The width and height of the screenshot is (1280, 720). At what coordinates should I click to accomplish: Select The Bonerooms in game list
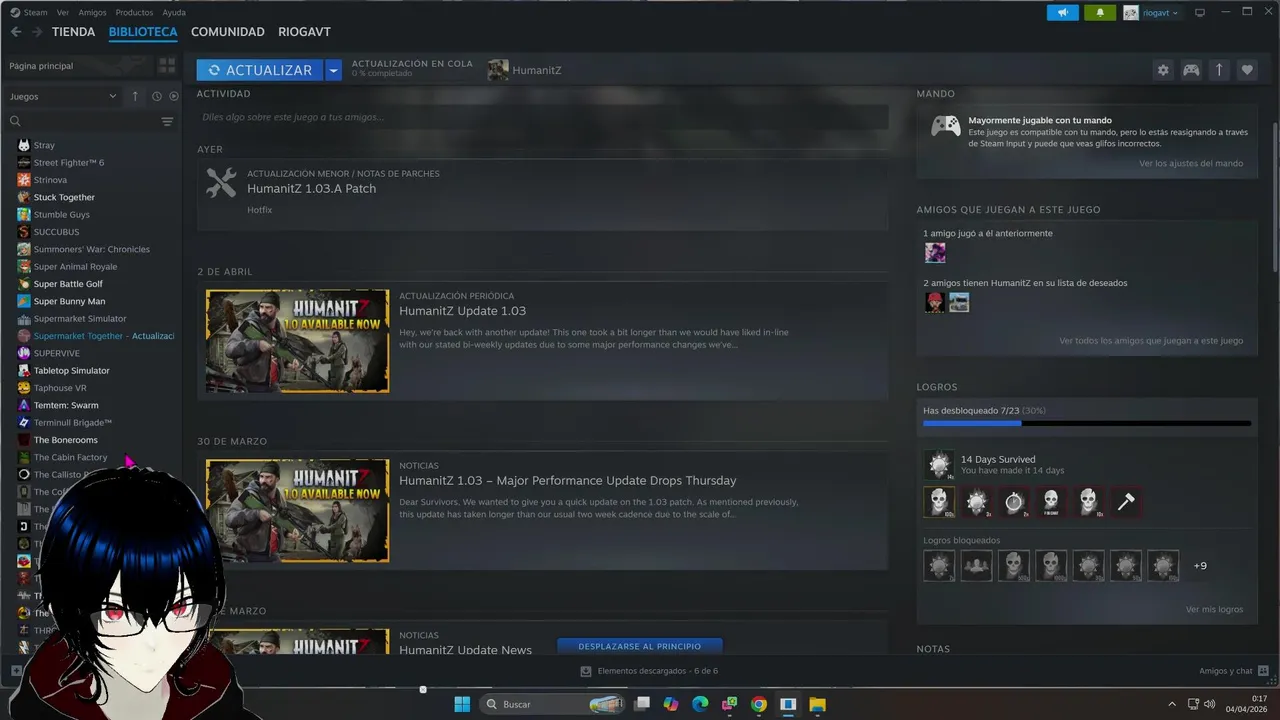66,440
